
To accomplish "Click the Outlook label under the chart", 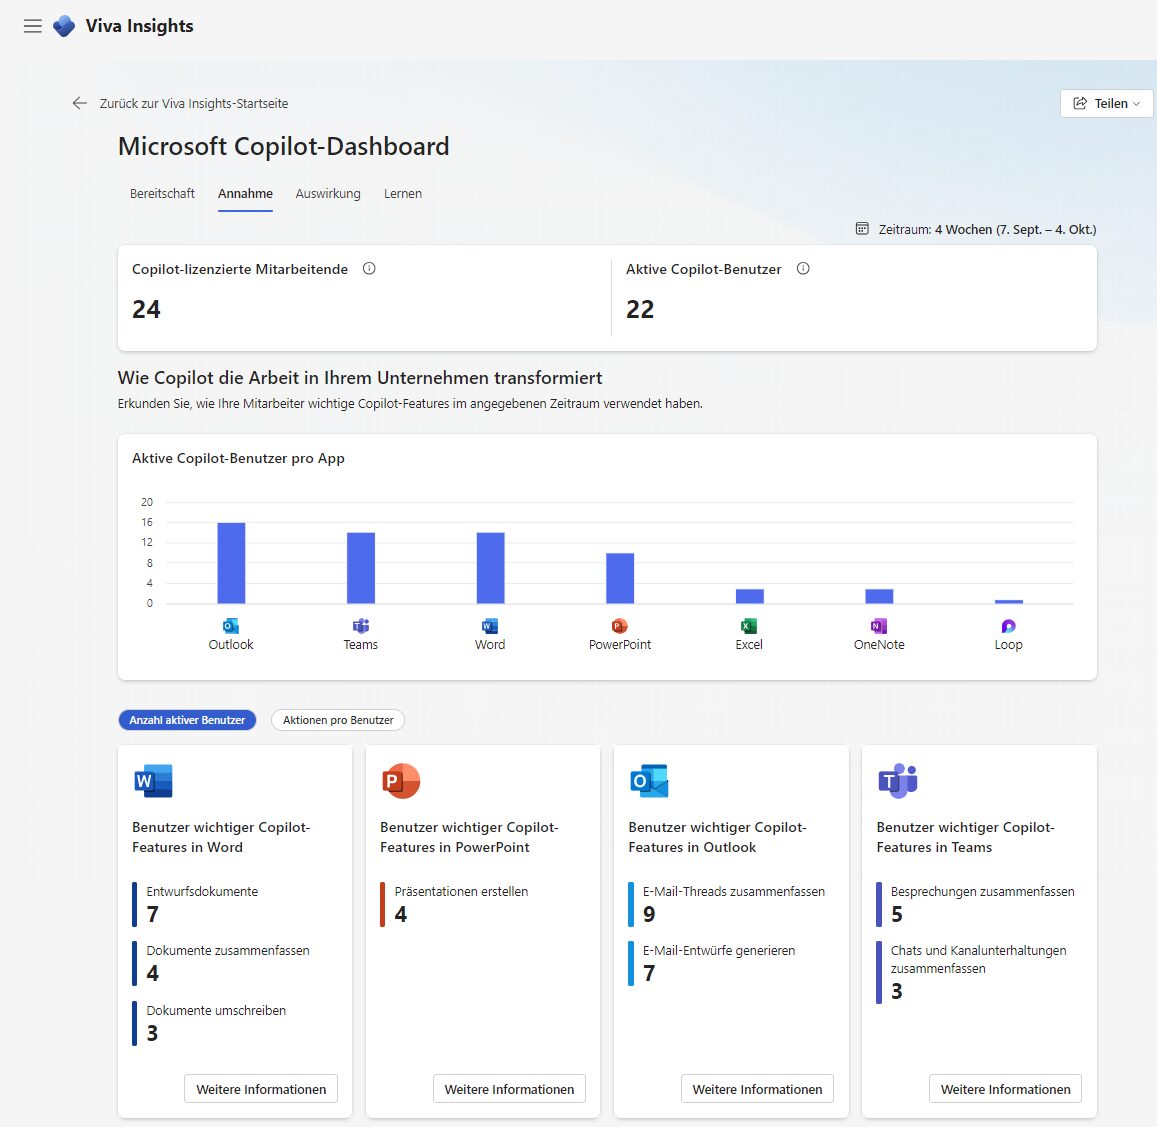I will 231,644.
